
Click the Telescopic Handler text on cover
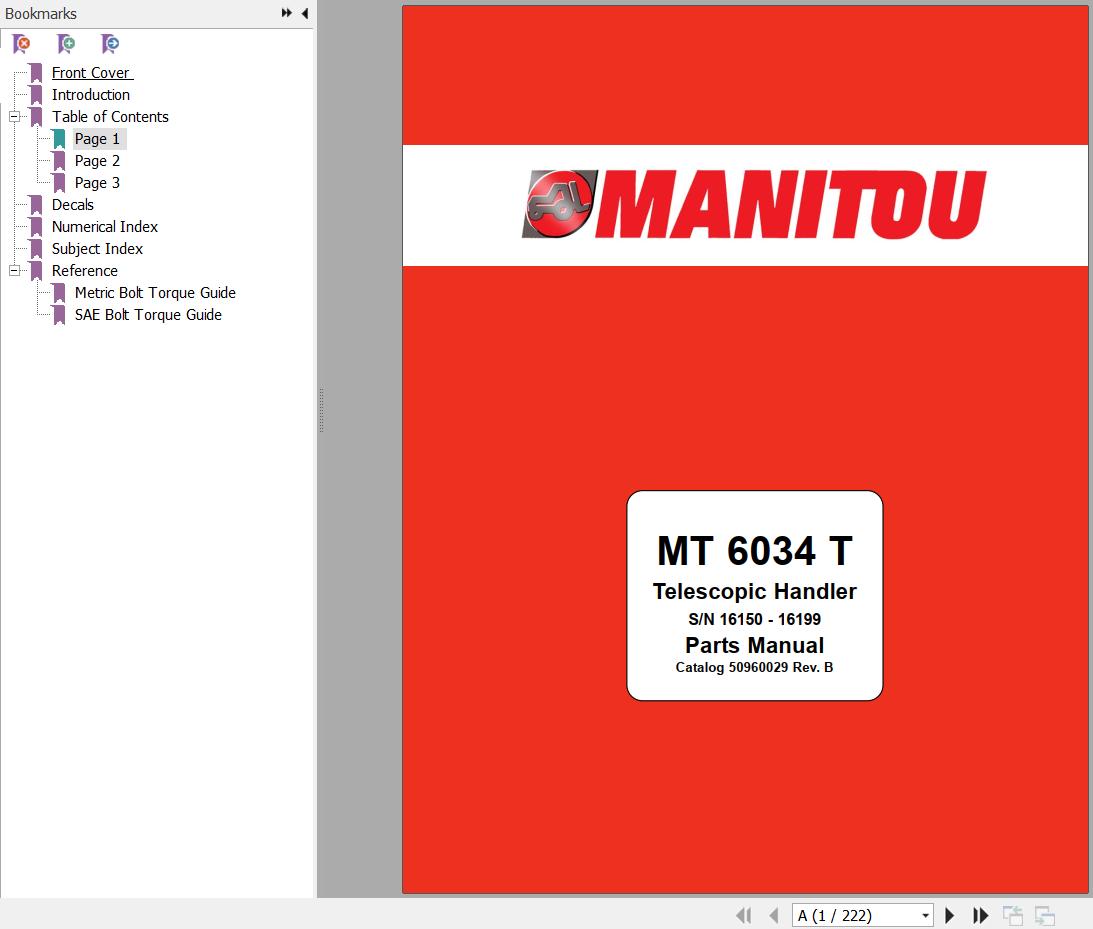[755, 591]
